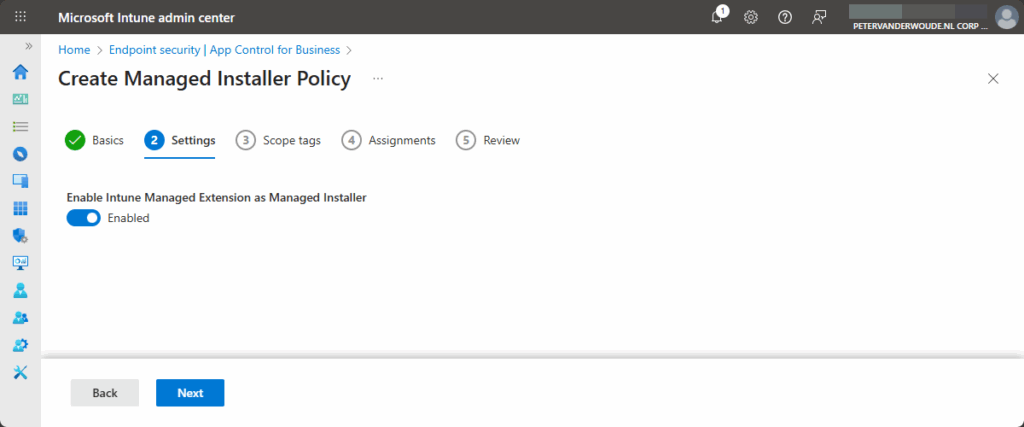Viewport: 1024px width, 427px height.
Task: Jump to the Review step tab
Action: (489, 140)
